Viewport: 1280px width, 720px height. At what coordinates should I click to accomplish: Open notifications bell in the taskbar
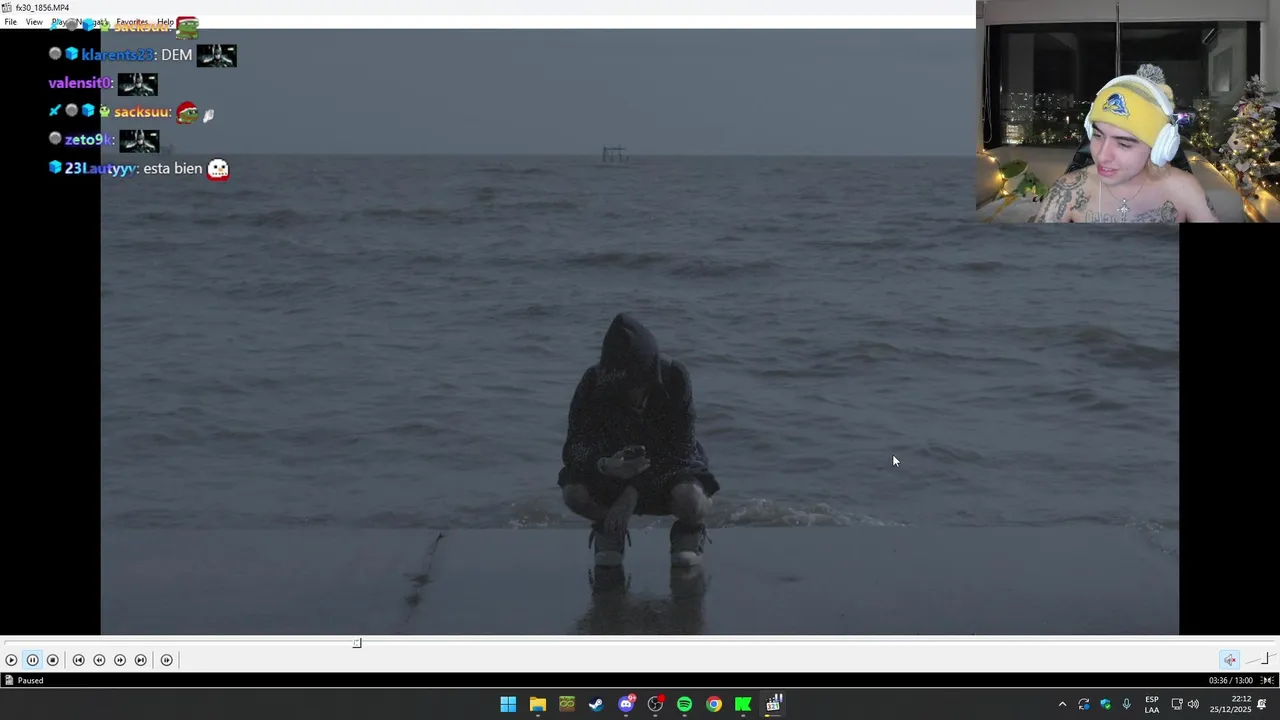[x=1262, y=704]
